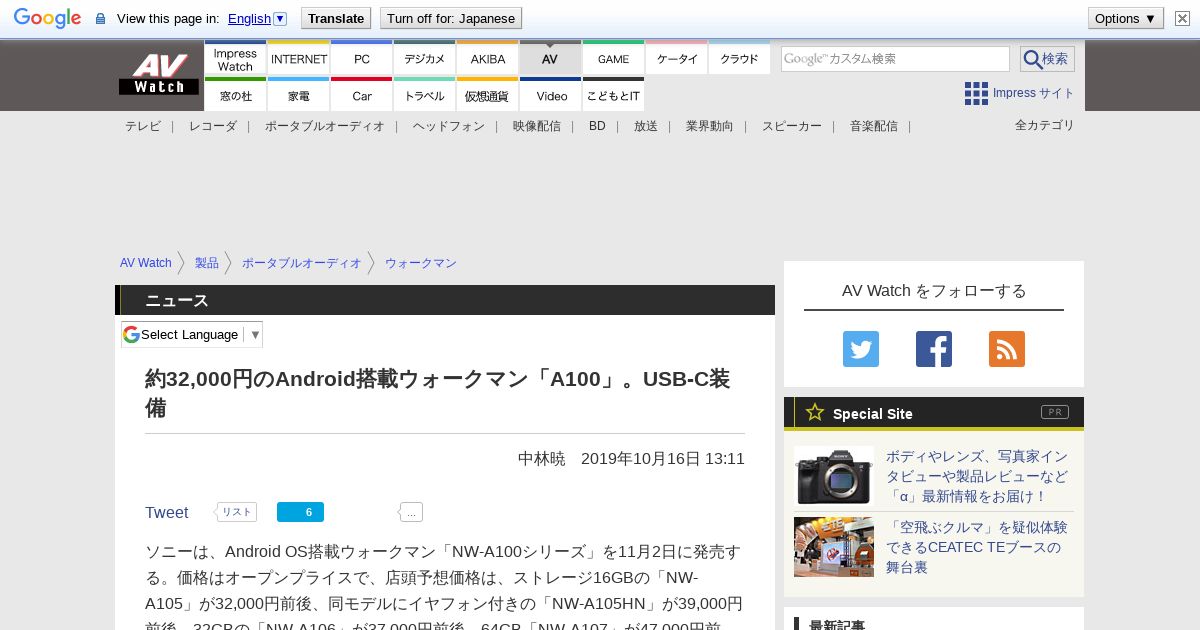Close the Google Translate bar
This screenshot has height=630, width=1200.
point(1182,18)
